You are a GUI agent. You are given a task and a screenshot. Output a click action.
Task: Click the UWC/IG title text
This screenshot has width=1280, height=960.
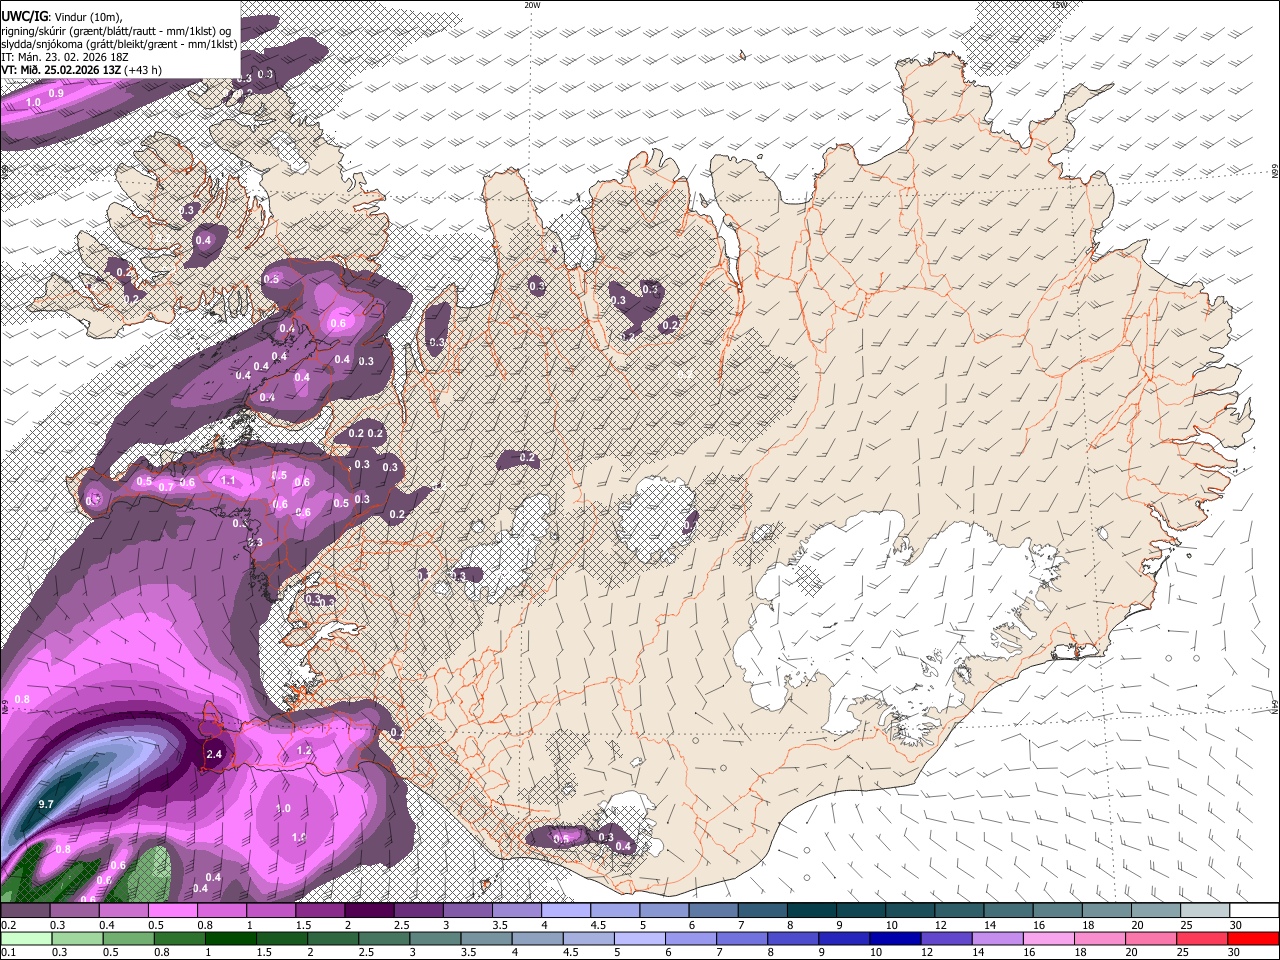(23, 15)
